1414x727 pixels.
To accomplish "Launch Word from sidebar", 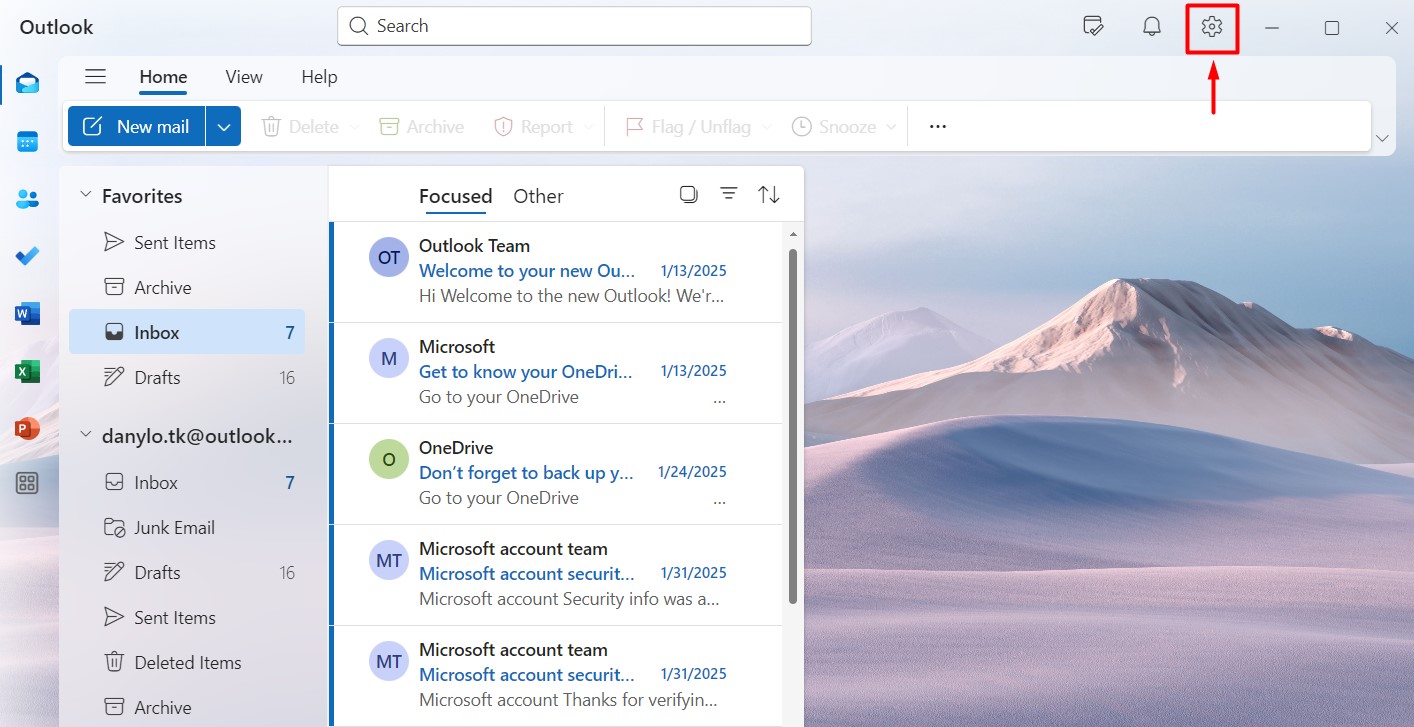I will point(28,314).
